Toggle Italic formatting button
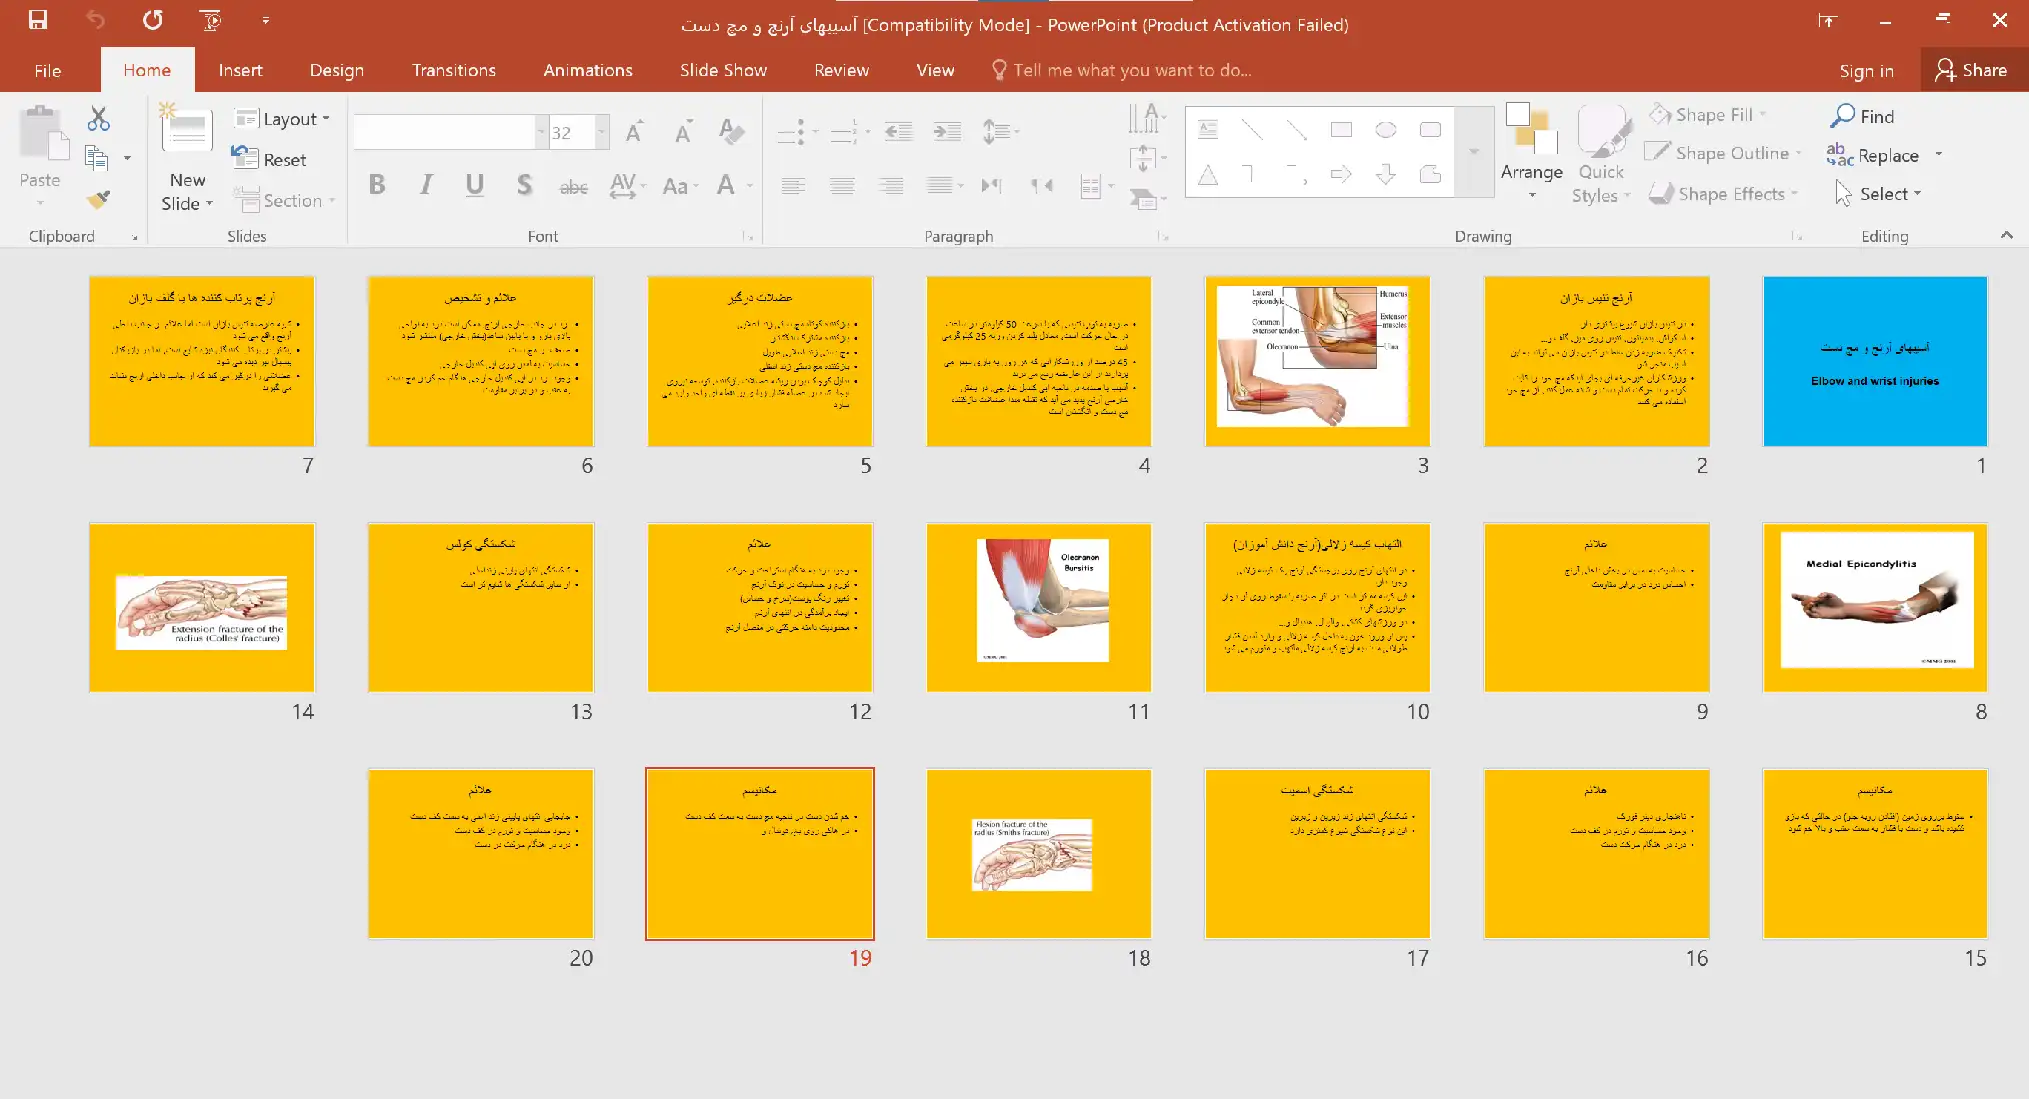The image size is (2029, 1099). [x=426, y=185]
